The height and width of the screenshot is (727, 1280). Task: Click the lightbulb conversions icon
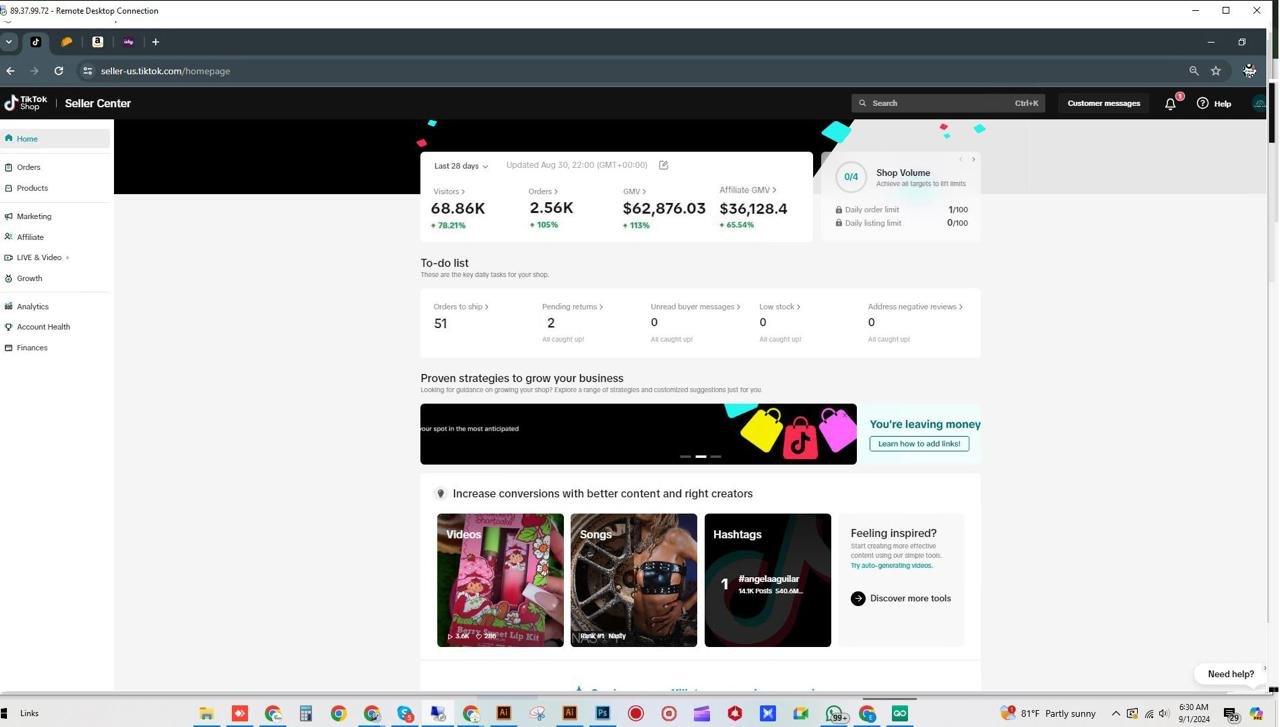pos(440,494)
